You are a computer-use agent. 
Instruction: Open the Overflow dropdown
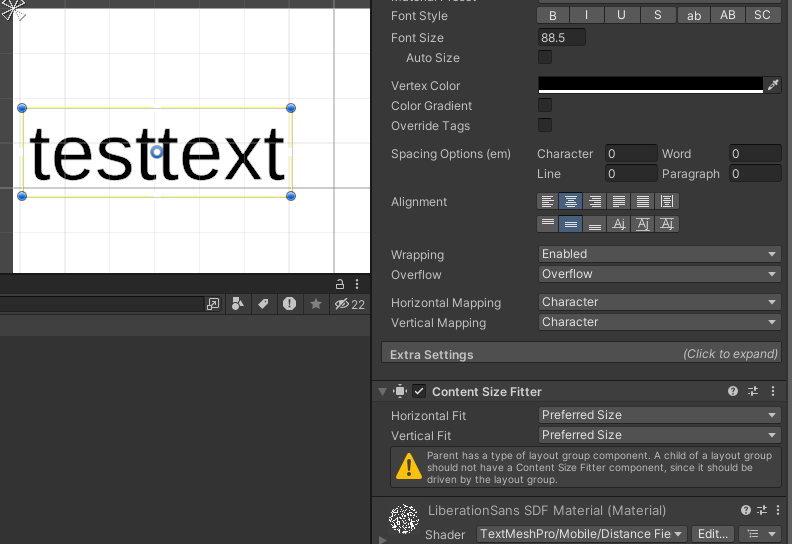tap(659, 274)
